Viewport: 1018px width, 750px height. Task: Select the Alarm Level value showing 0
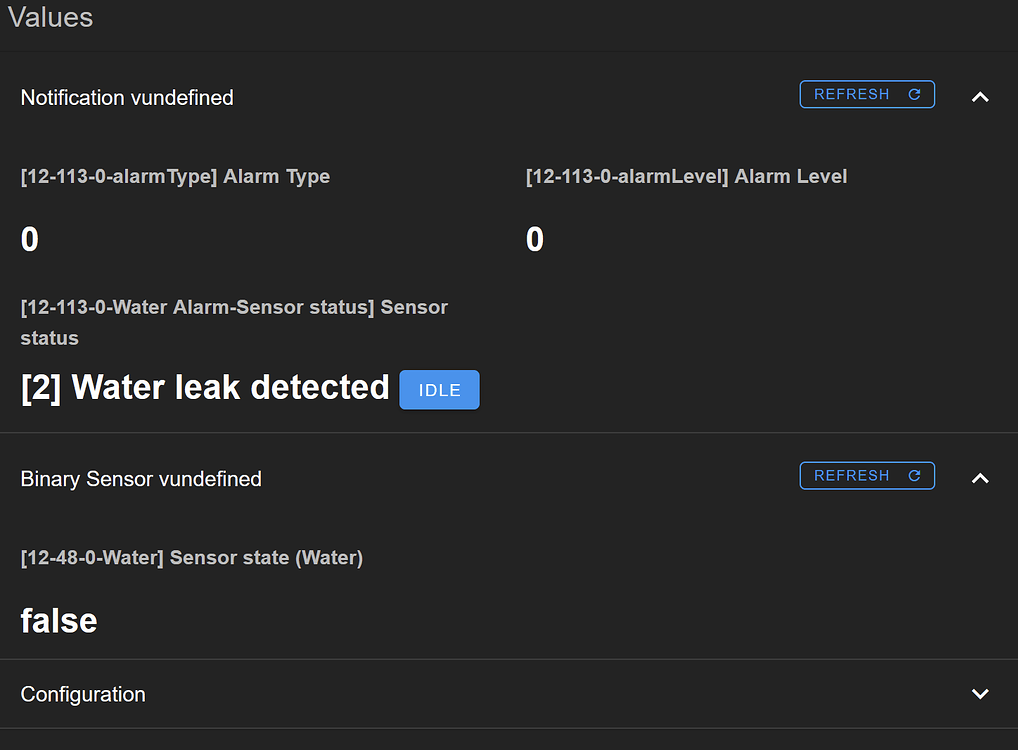click(534, 238)
